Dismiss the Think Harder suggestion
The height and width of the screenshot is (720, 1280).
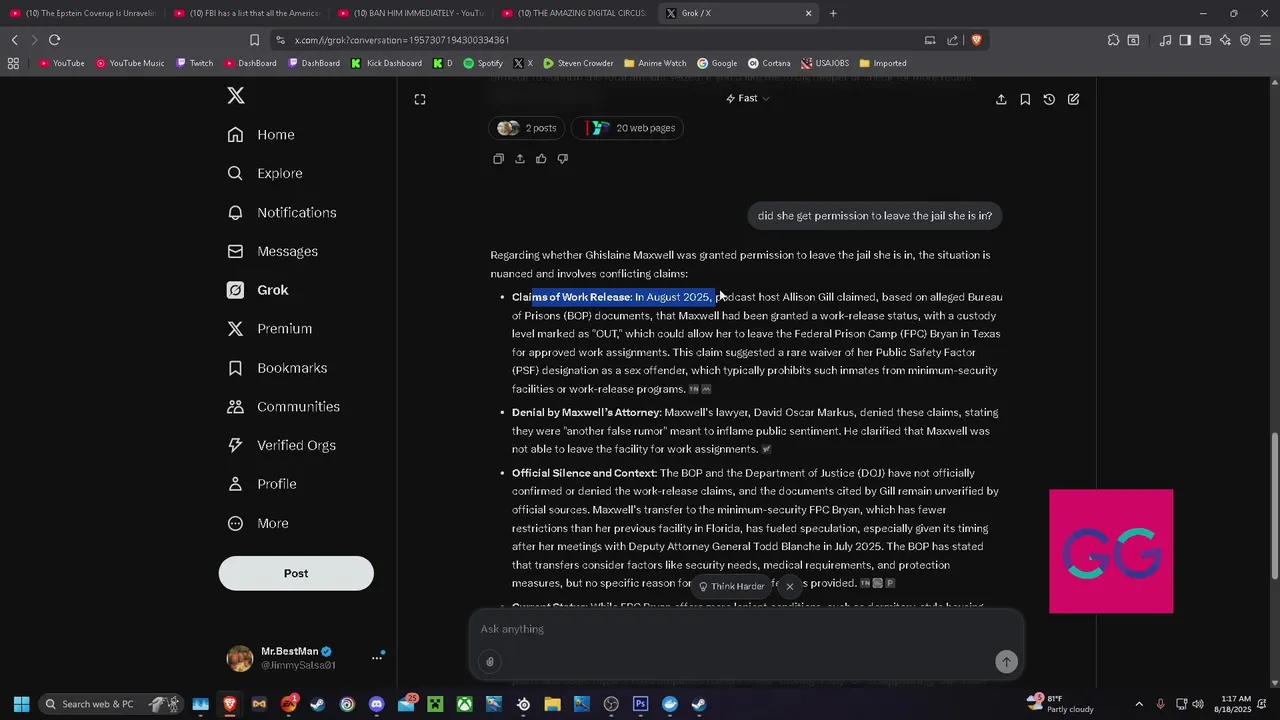(789, 586)
